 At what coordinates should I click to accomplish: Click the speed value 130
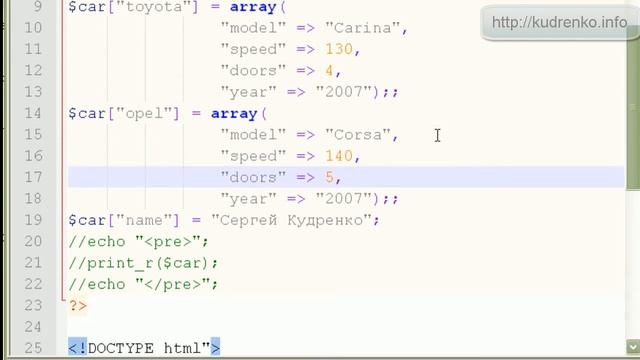(x=339, y=49)
